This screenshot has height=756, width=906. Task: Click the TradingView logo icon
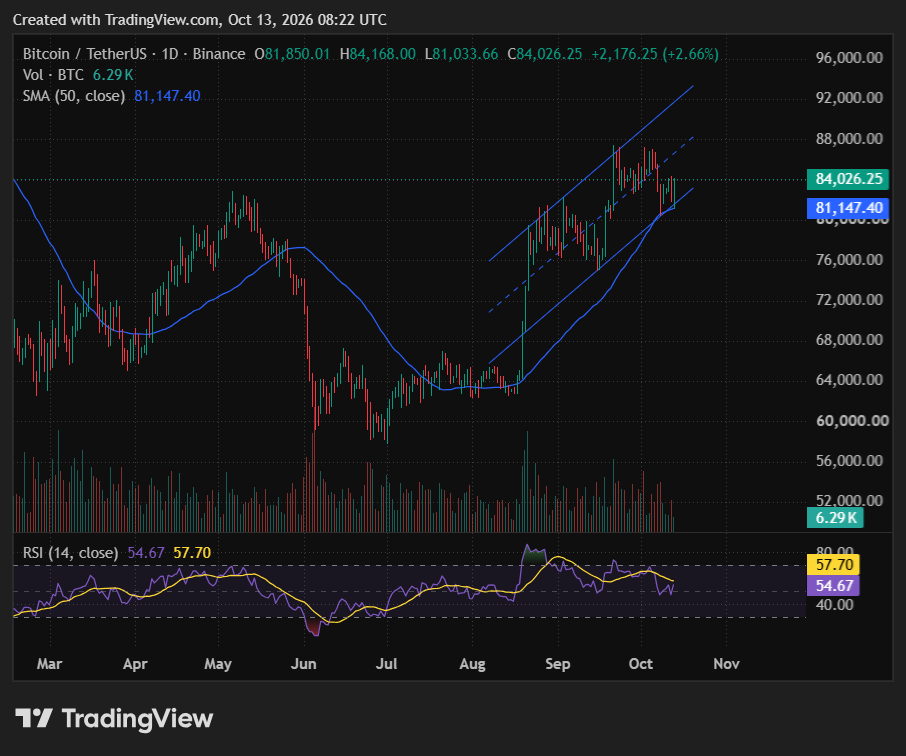[x=34, y=718]
